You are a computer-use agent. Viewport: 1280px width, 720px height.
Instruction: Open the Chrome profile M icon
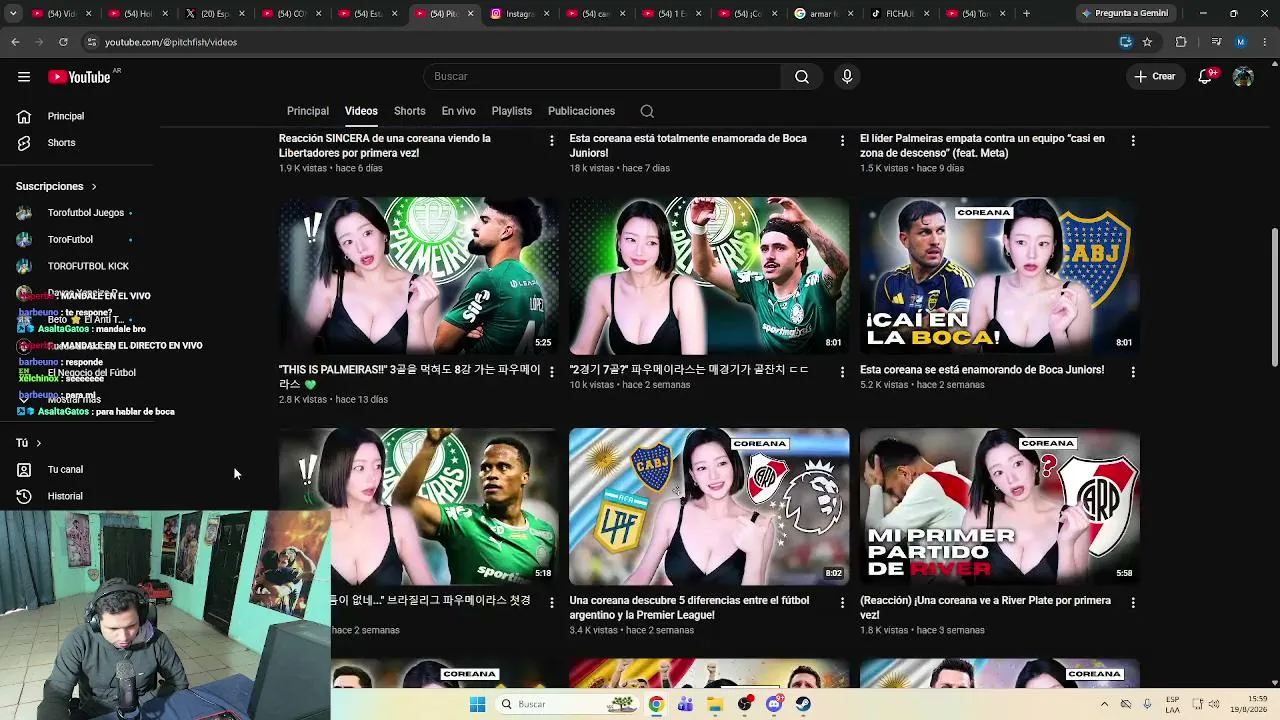click(1240, 42)
